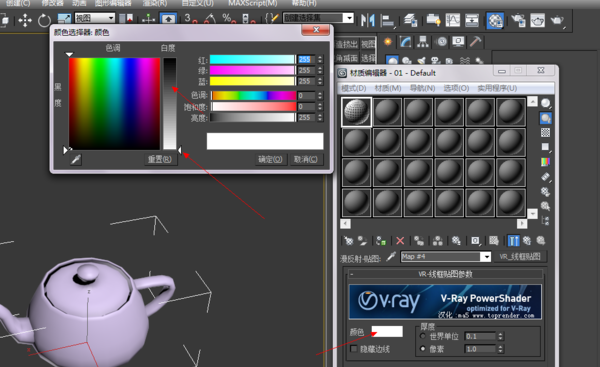The image size is (600, 367).
Task: Open the Layer Manager icon
Action: pos(411,20)
